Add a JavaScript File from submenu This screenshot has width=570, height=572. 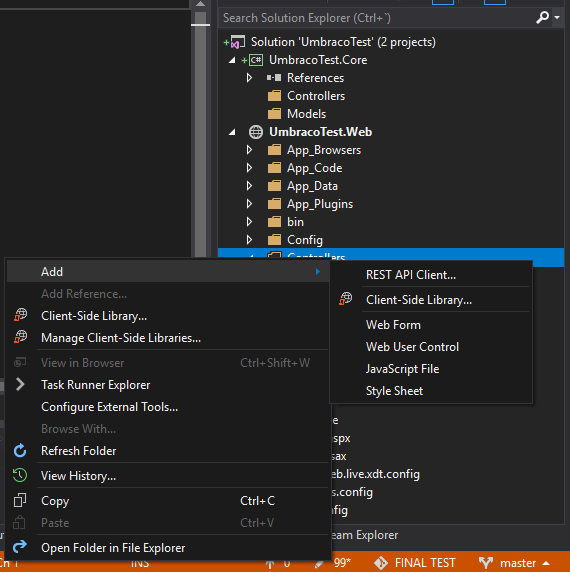(431, 369)
